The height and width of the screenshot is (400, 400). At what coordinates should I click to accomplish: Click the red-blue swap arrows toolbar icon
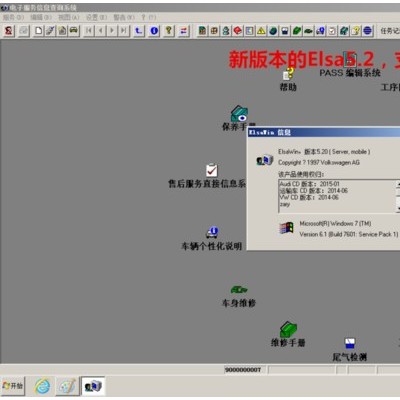(184, 31)
